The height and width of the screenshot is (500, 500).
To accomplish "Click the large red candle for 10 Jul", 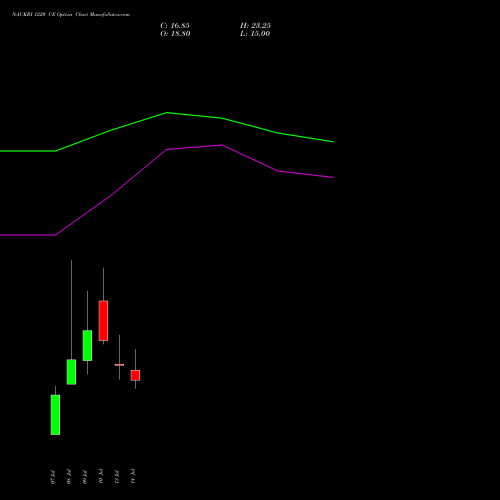I will click(x=103, y=321).
